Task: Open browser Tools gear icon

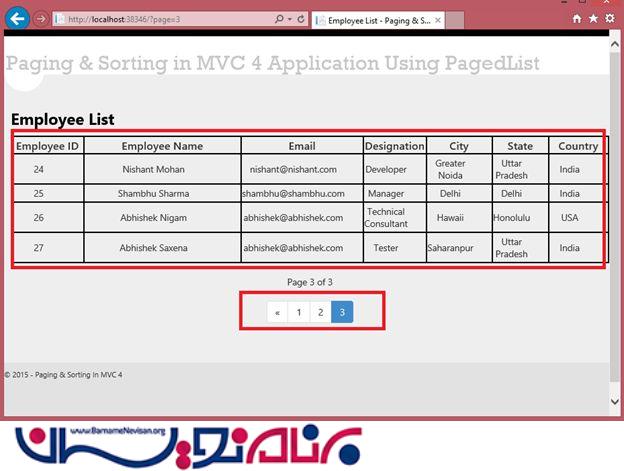Action: point(609,18)
